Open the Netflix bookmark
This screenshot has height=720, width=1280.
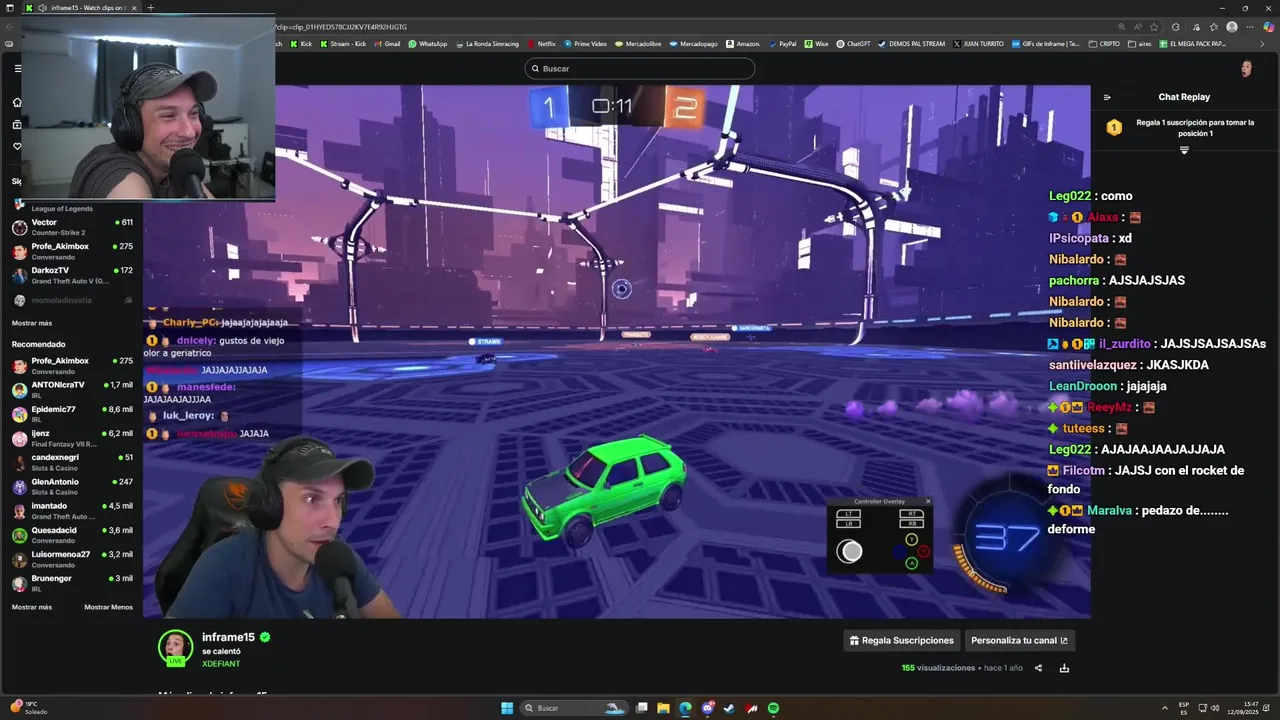(542, 44)
